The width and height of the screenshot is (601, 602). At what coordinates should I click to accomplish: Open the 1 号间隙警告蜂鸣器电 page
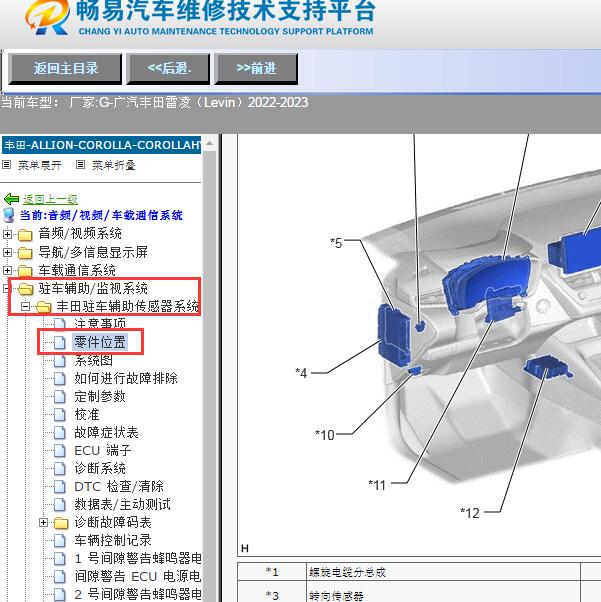pos(138,558)
